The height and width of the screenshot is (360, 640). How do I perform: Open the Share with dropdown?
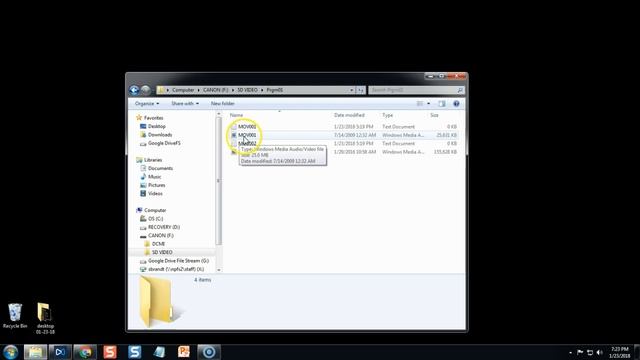click(185, 104)
